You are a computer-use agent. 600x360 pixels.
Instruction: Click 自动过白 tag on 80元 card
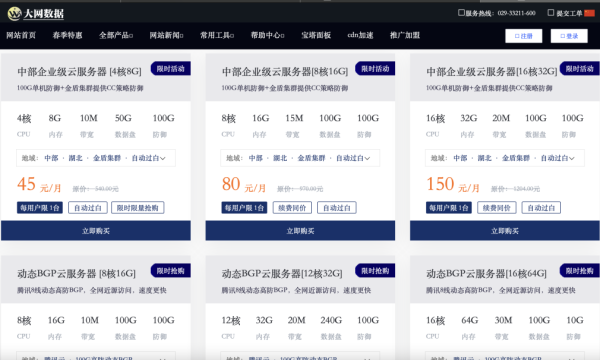[x=337, y=208]
